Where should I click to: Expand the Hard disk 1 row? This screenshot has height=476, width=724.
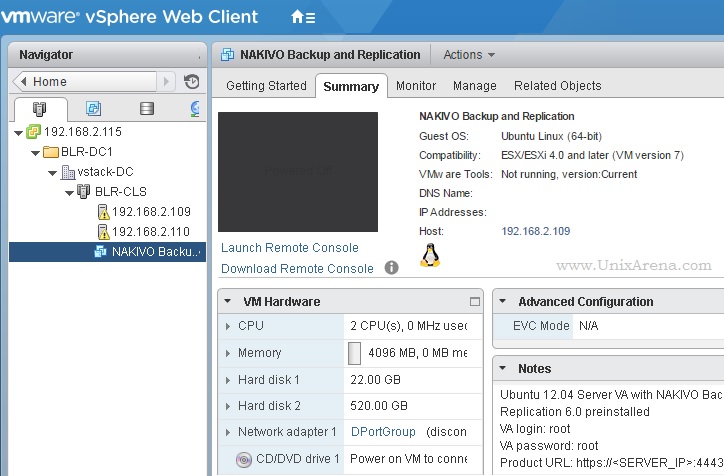coord(228,380)
